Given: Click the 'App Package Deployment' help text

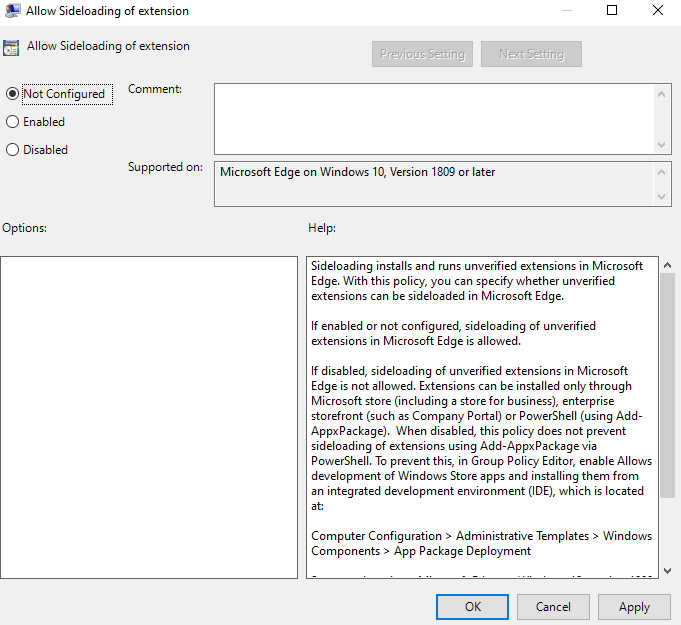Looking at the screenshot, I should click(x=462, y=551).
